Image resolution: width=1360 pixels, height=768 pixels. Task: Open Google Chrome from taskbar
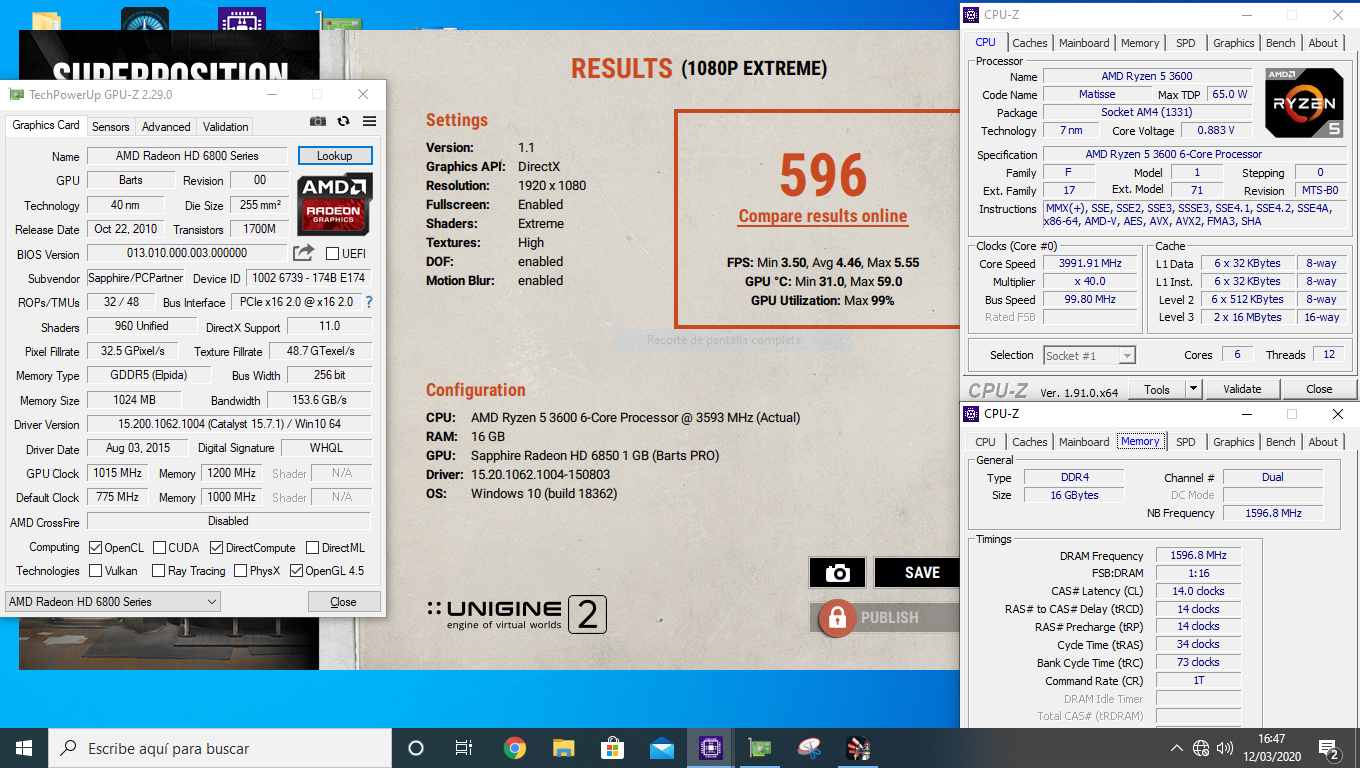(515, 748)
